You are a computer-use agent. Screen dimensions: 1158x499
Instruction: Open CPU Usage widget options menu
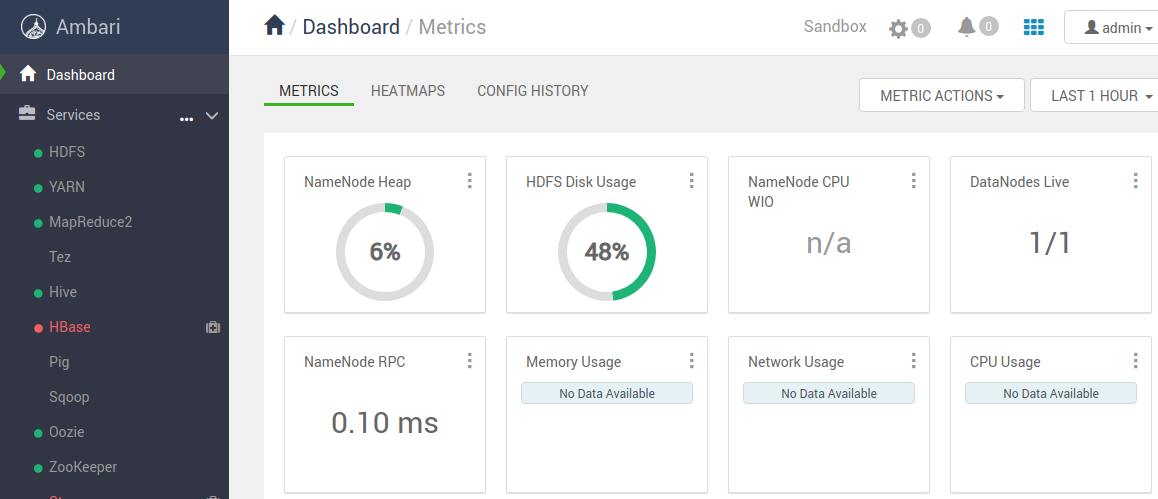[1136, 361]
